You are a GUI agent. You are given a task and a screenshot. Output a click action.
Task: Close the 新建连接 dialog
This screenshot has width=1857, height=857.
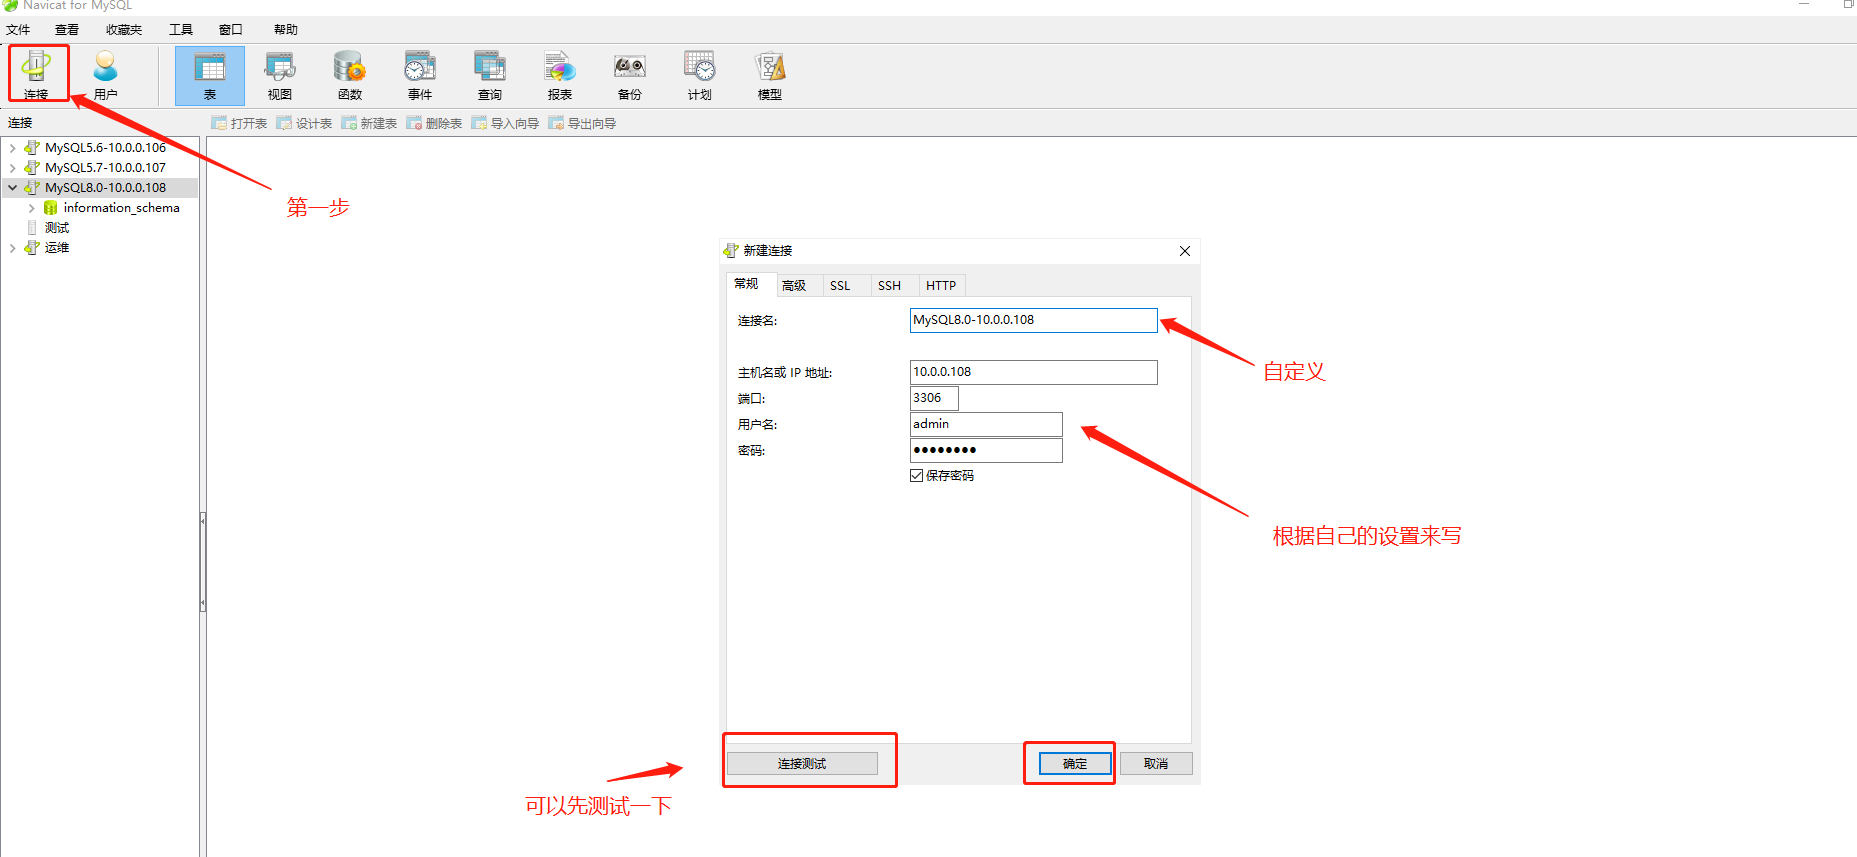(1185, 251)
